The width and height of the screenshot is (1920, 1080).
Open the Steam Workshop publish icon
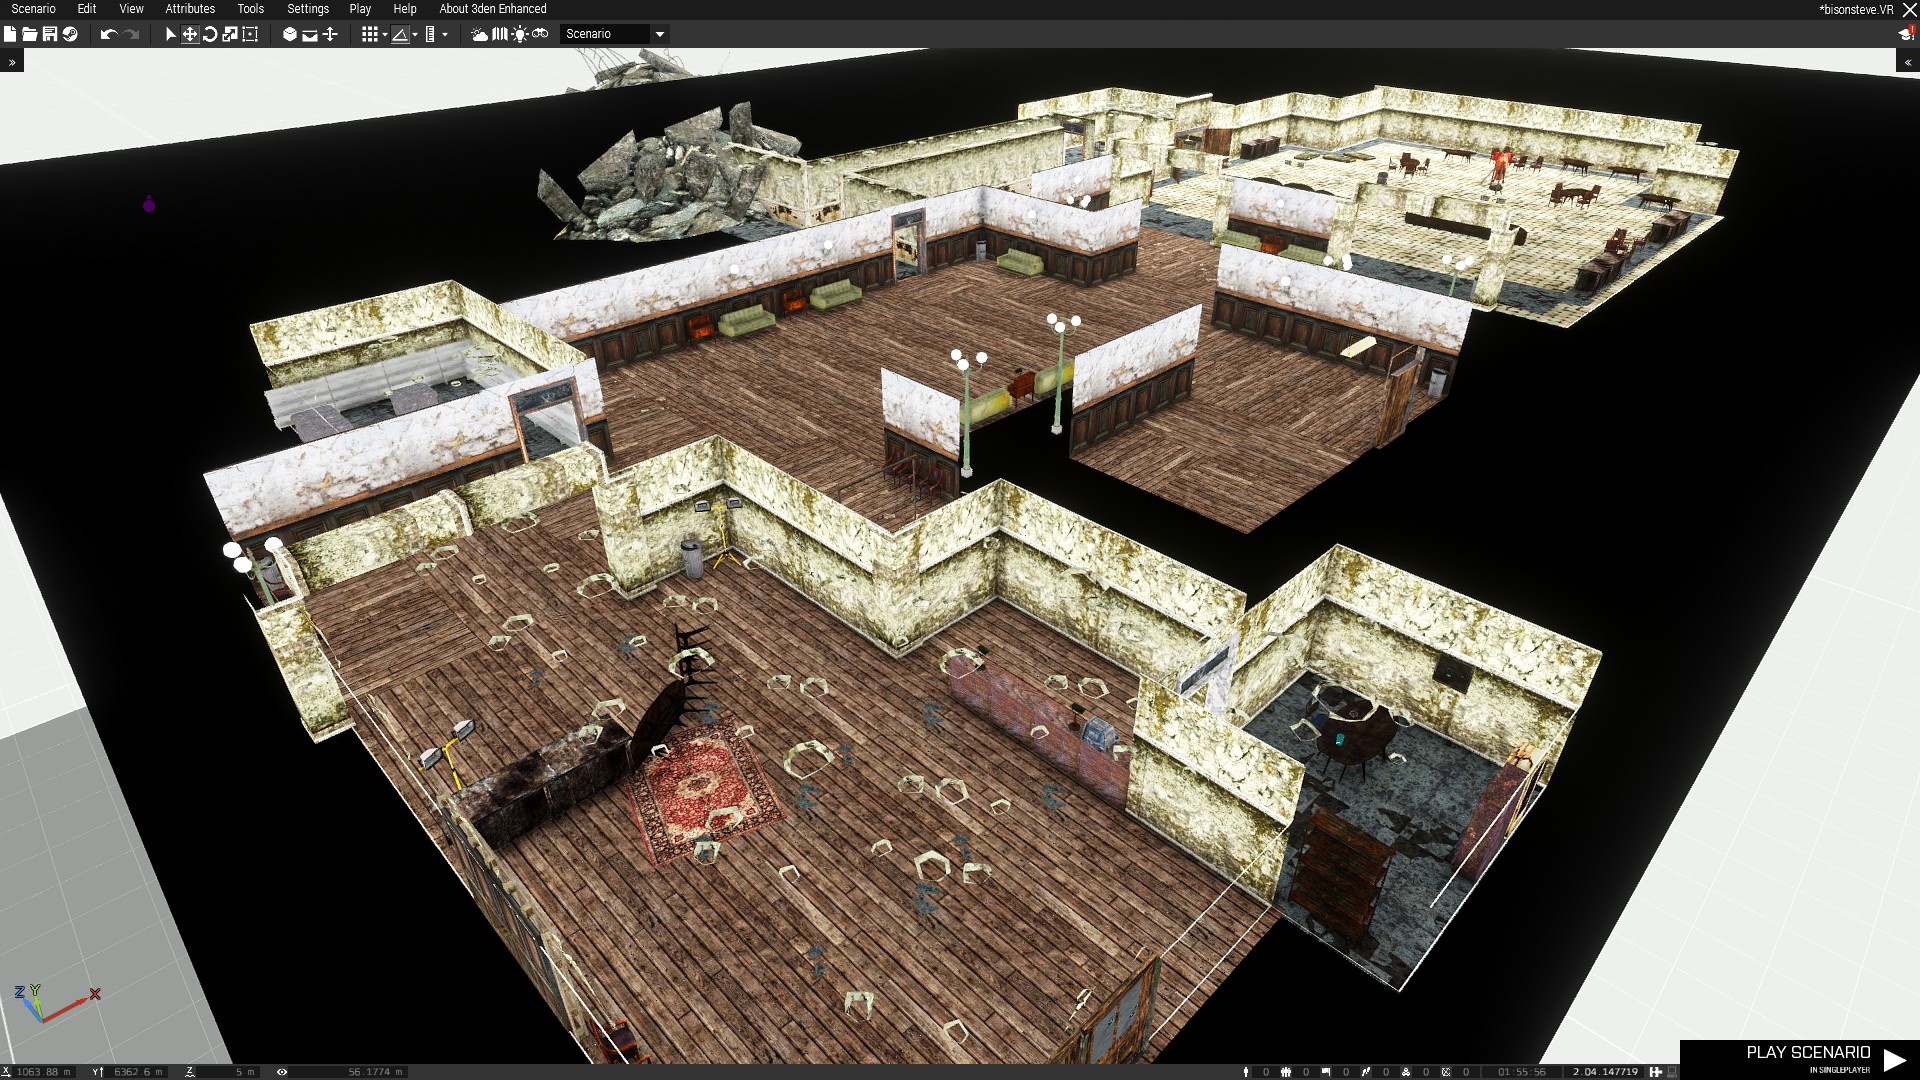[x=70, y=34]
